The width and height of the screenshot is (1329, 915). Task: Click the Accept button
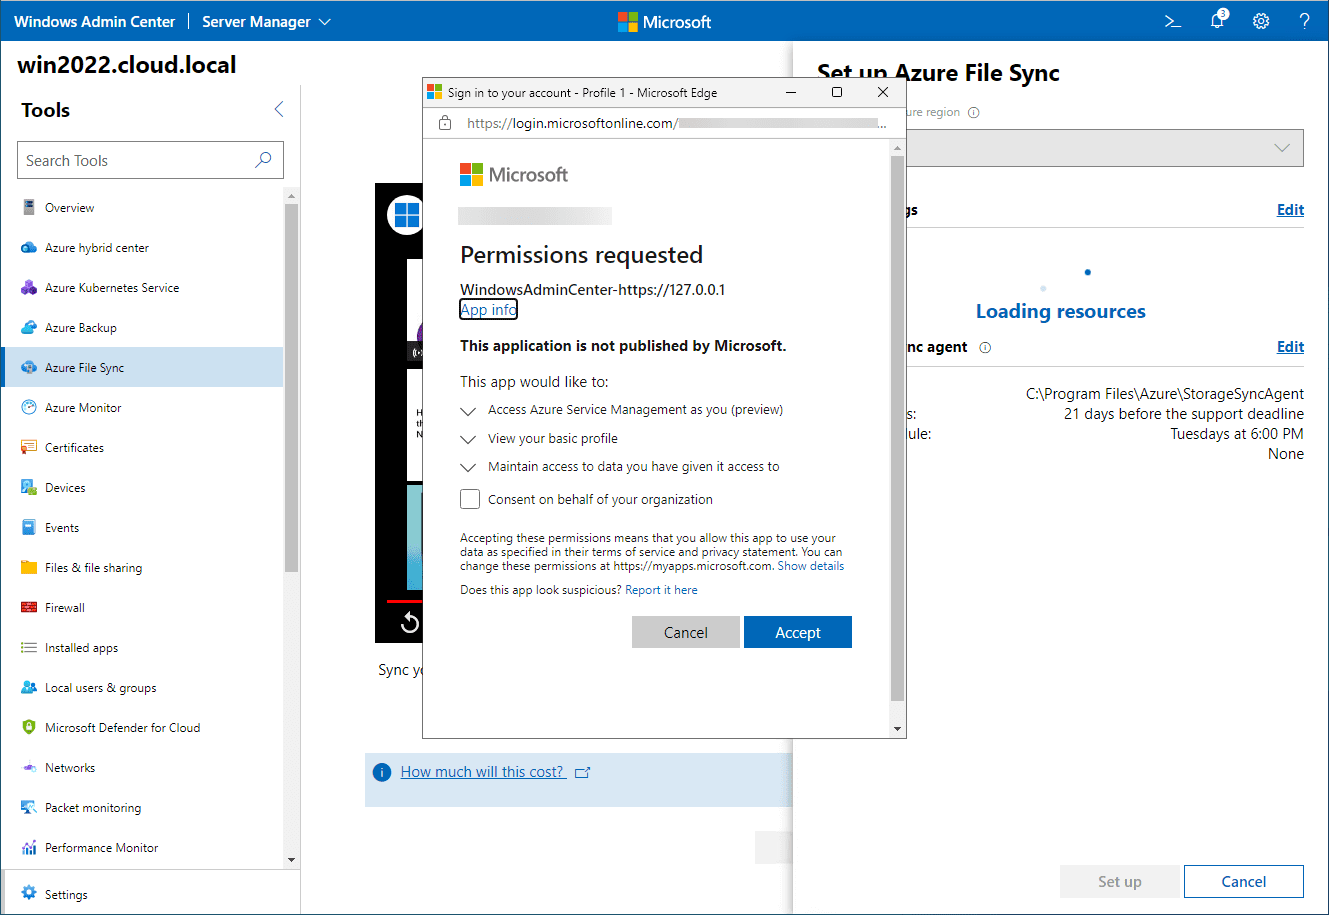[797, 632]
